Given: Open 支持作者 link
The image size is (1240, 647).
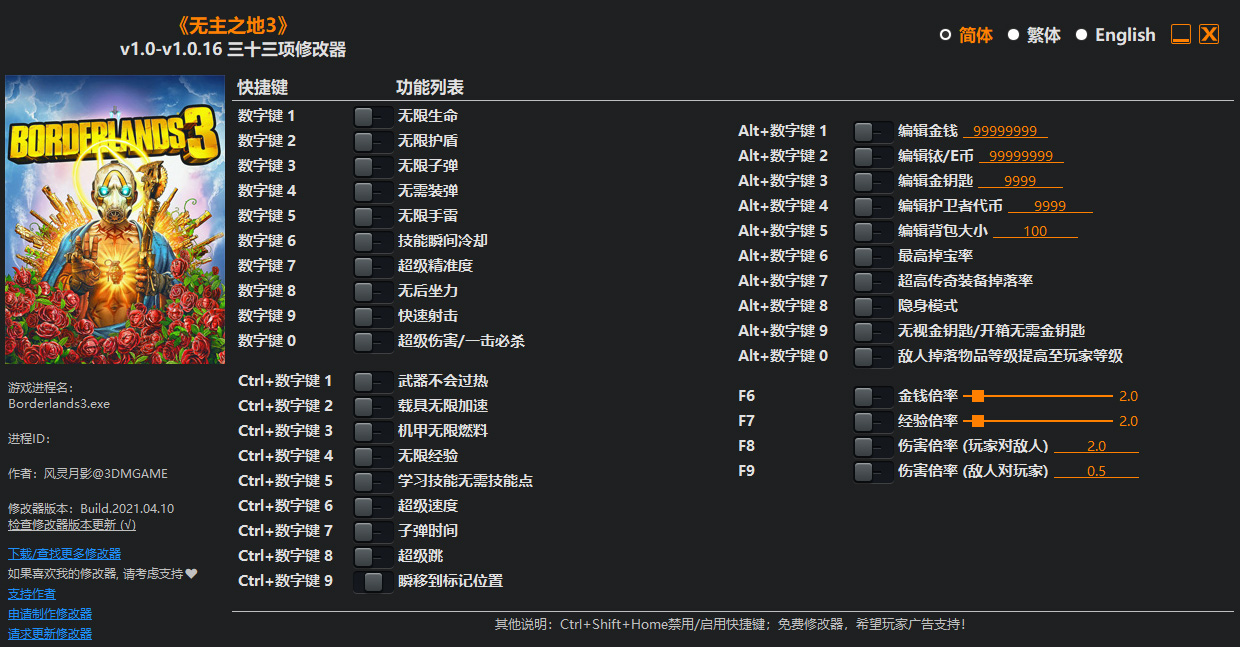Looking at the screenshot, I should [32, 593].
